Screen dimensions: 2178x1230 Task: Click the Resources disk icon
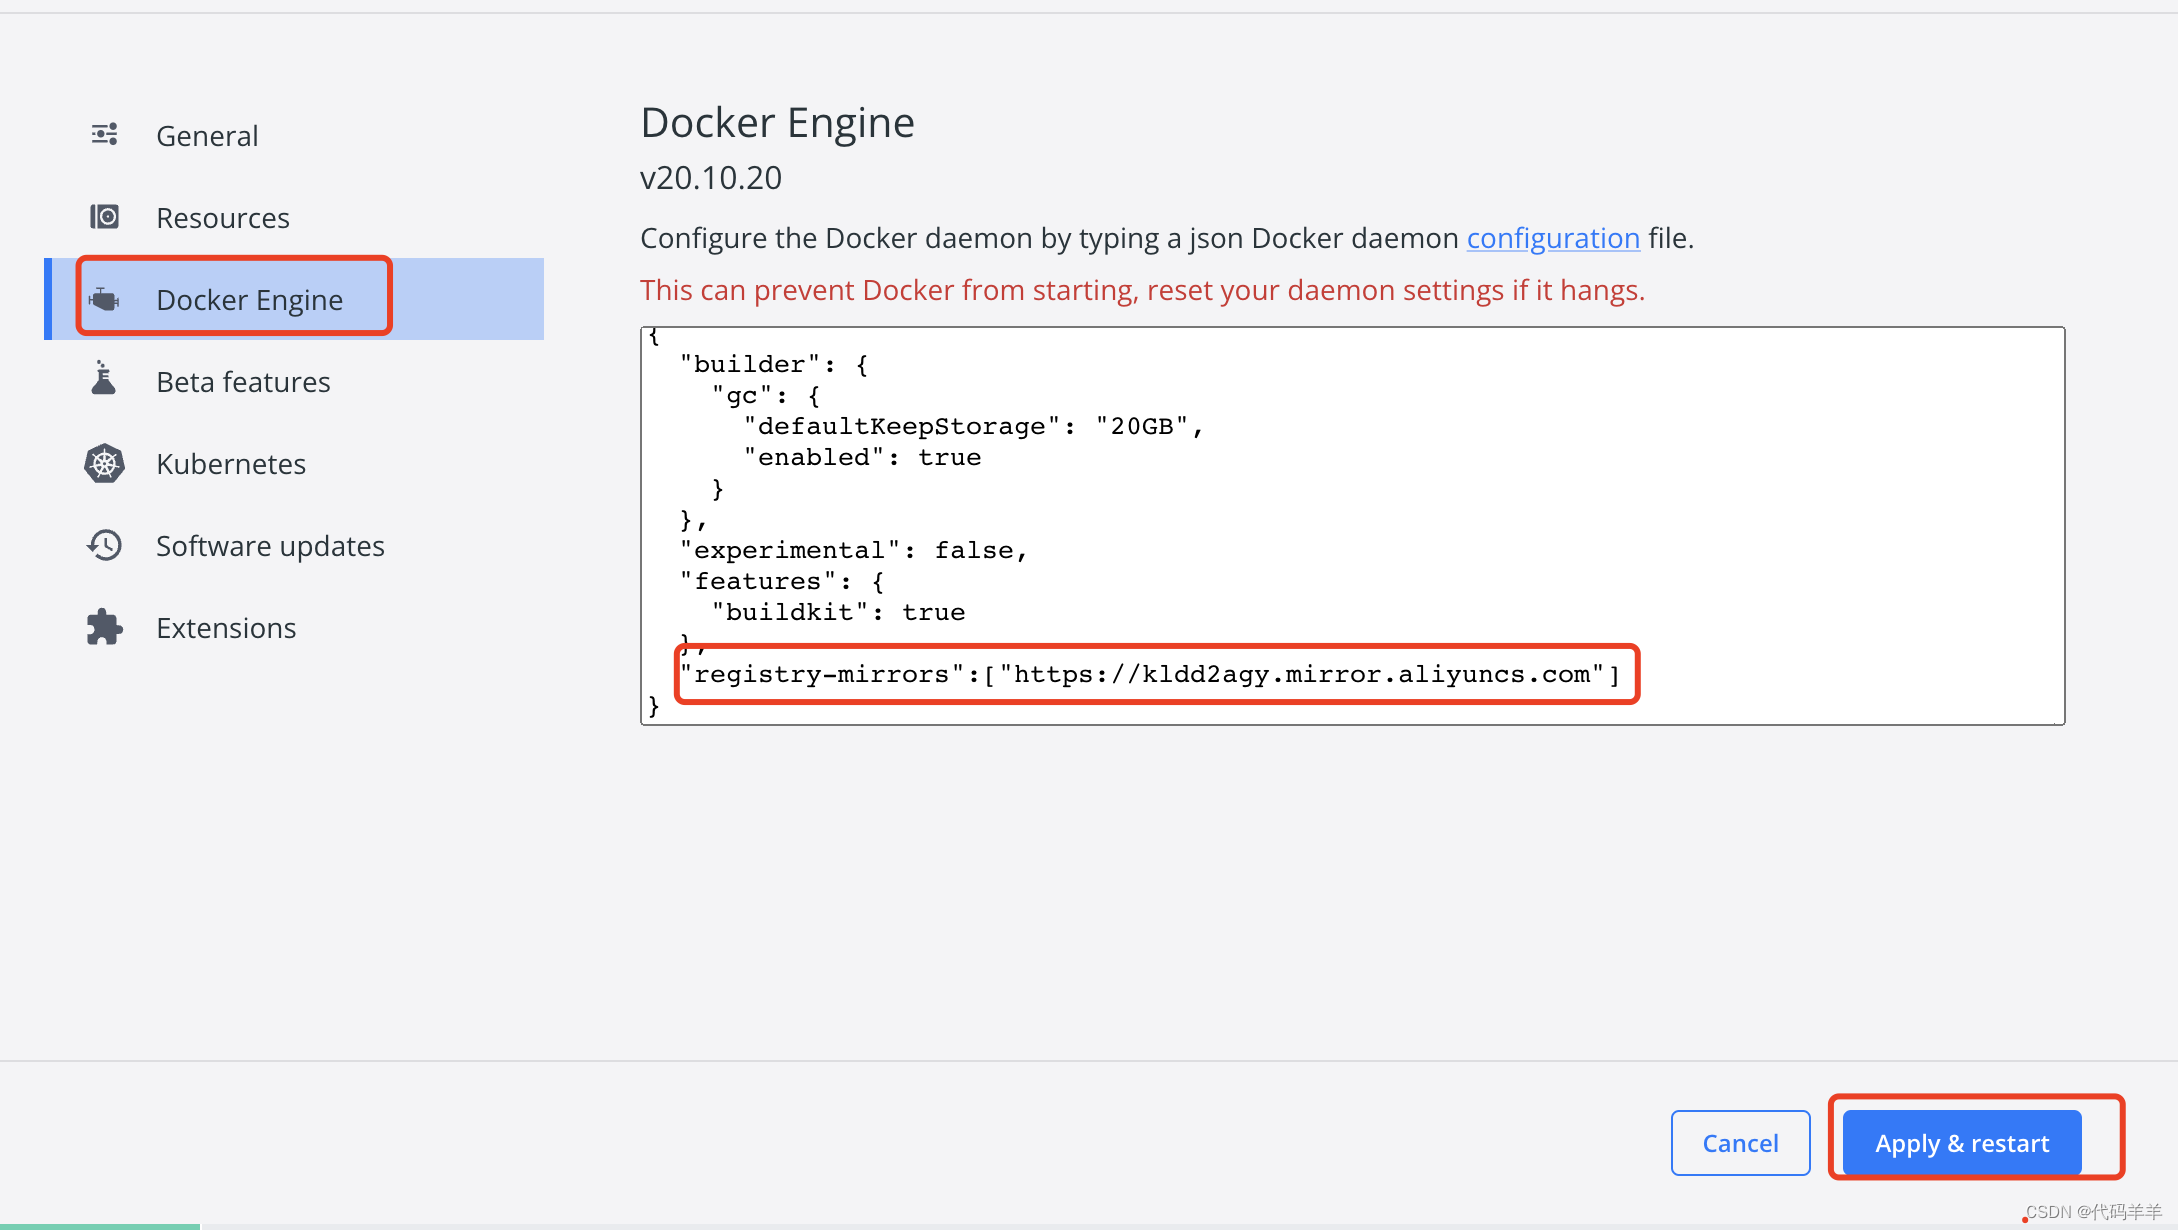point(105,217)
